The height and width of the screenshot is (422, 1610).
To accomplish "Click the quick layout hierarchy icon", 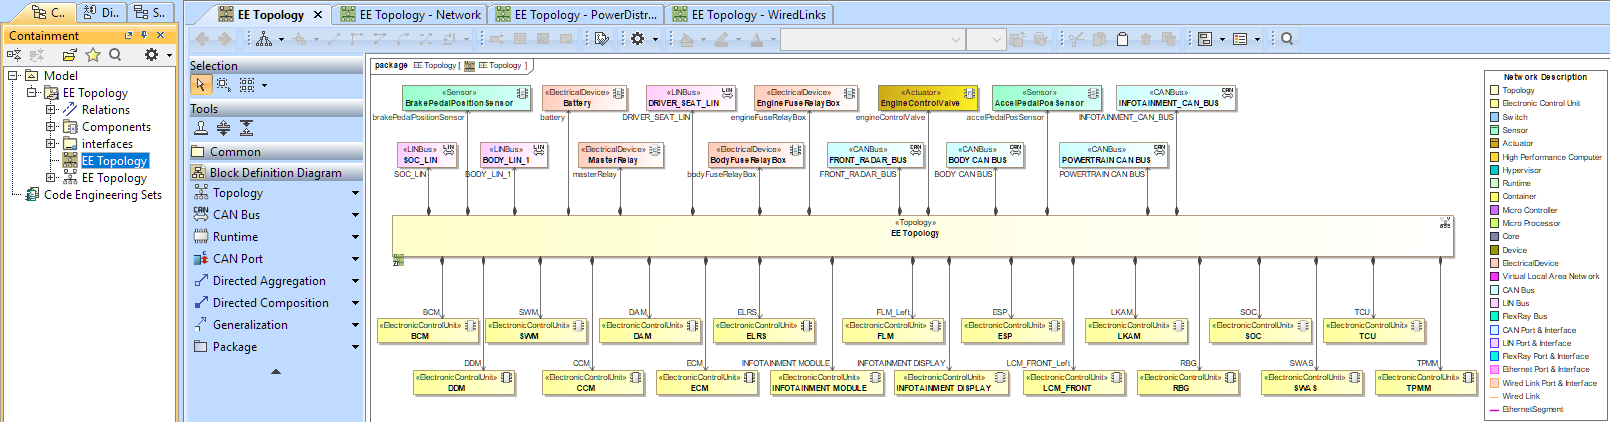I will pos(264,39).
